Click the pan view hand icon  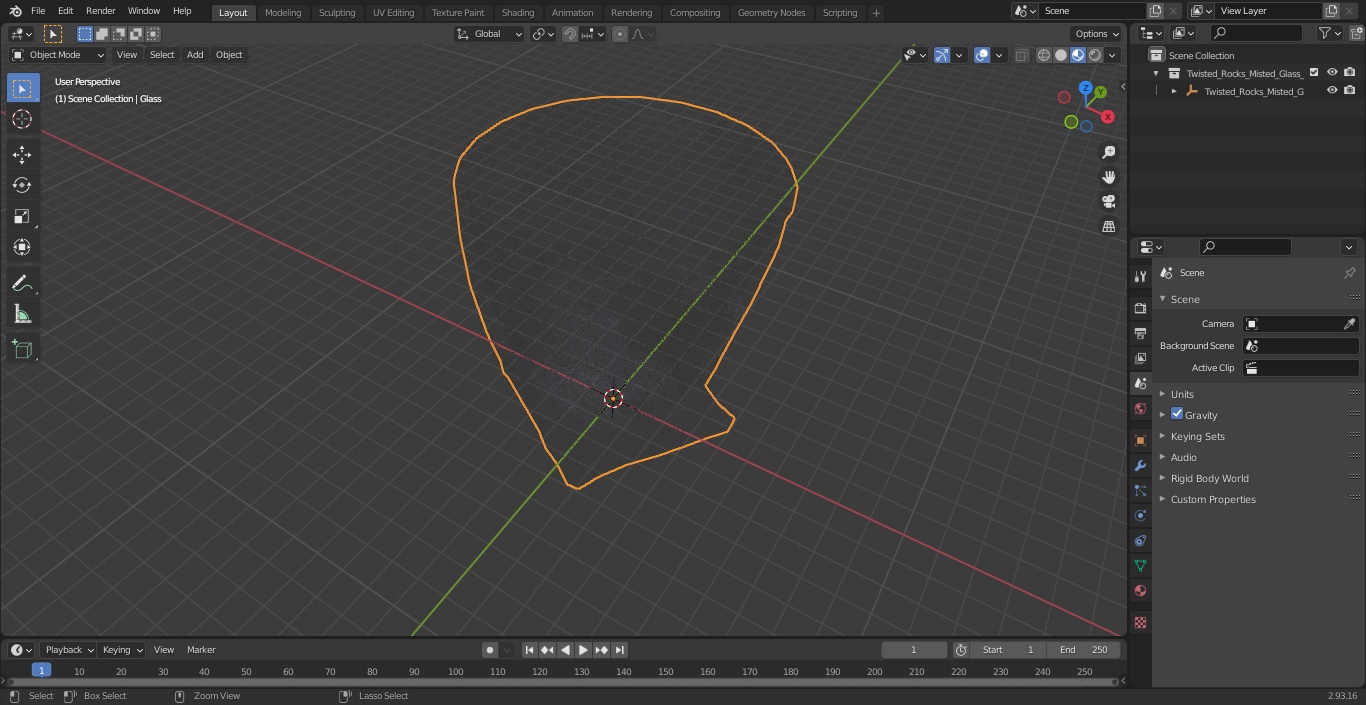(1108, 177)
